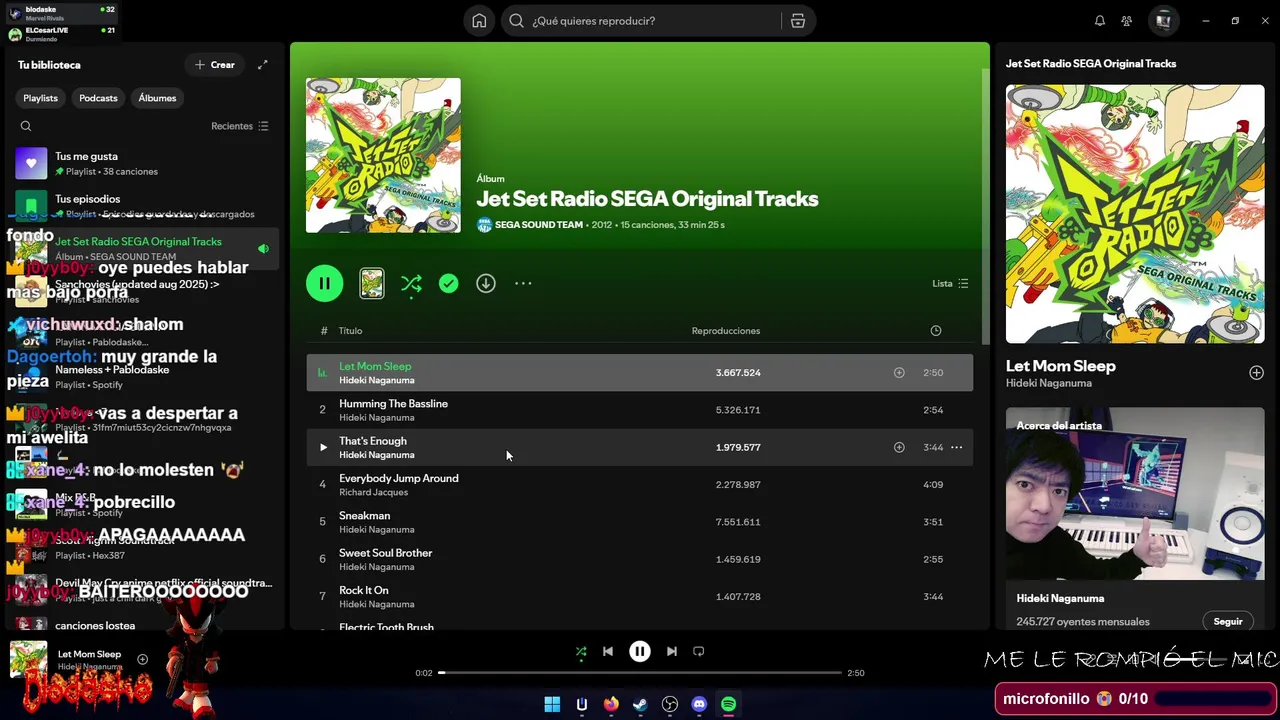Screen dimensions: 1280x720
Task: Open friends activity icon
Action: point(1127,21)
